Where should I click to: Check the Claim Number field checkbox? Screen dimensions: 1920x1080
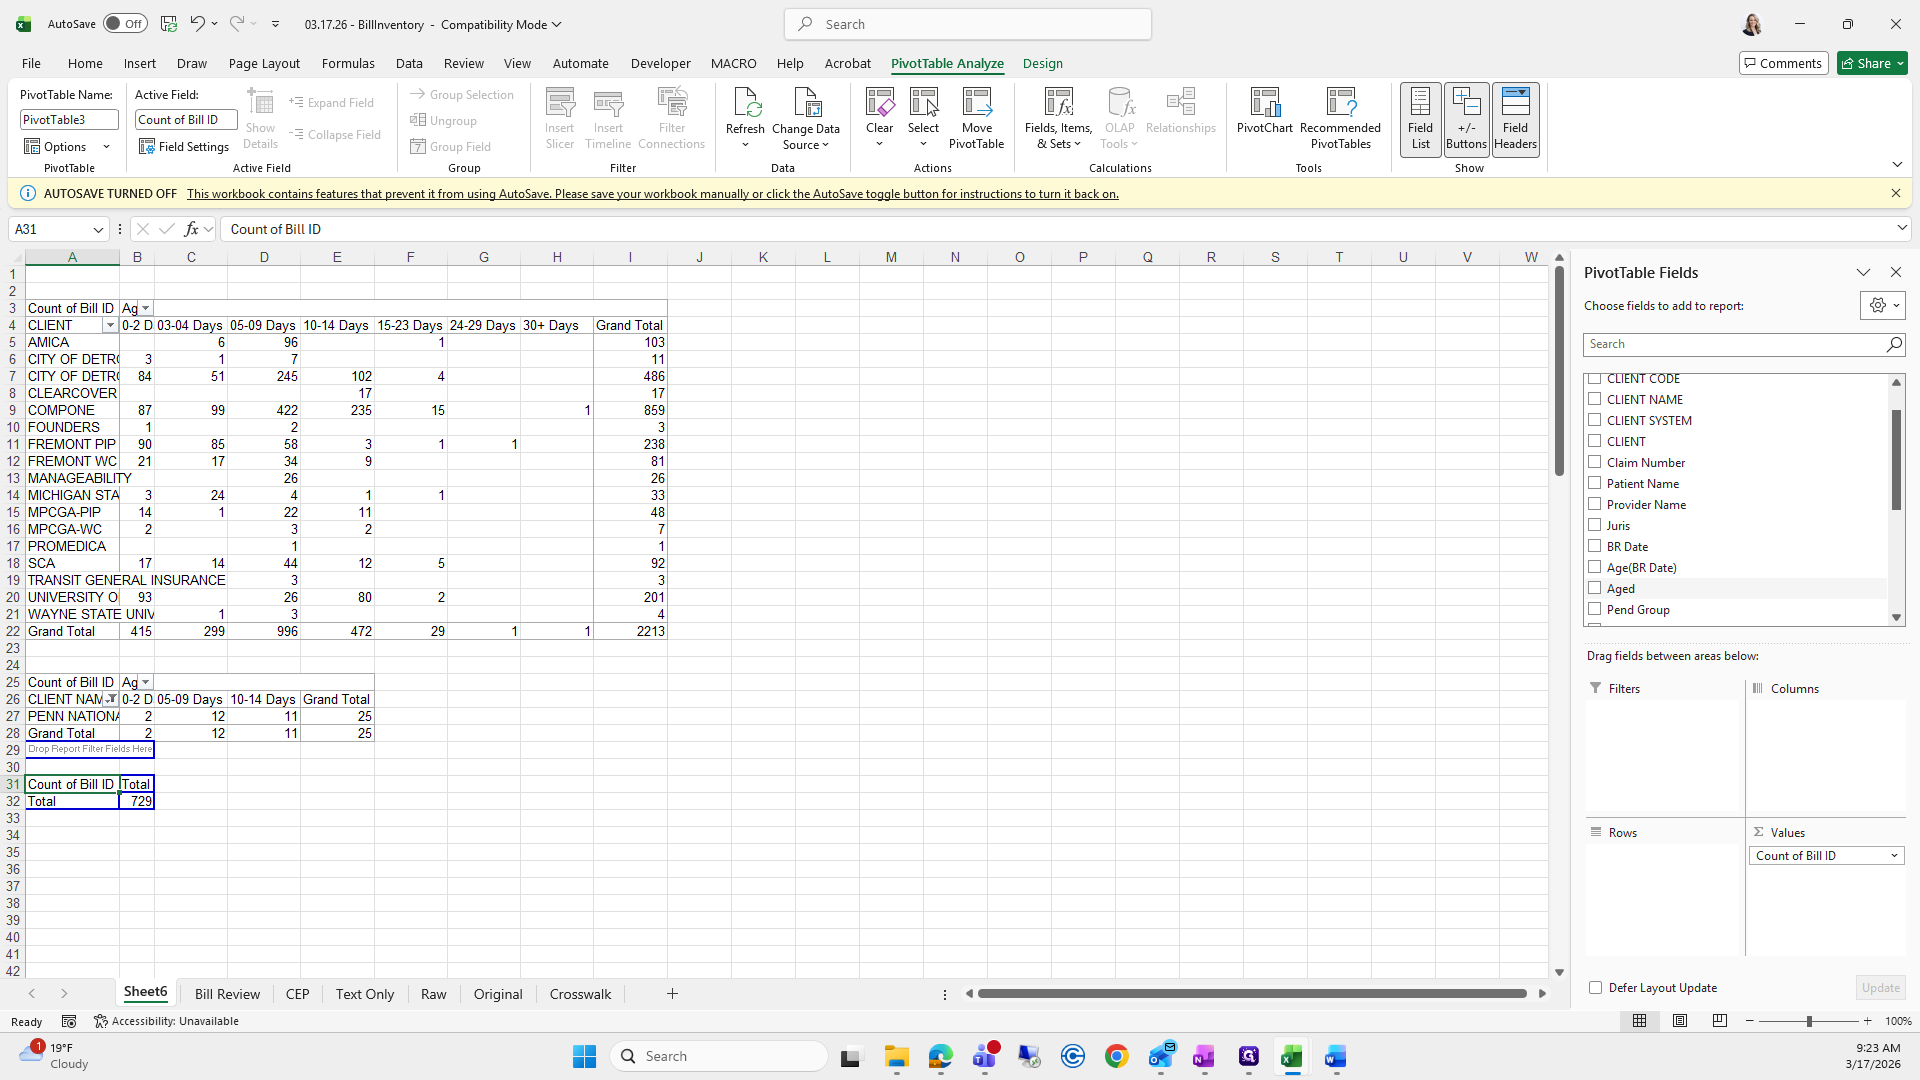pyautogui.click(x=1595, y=462)
